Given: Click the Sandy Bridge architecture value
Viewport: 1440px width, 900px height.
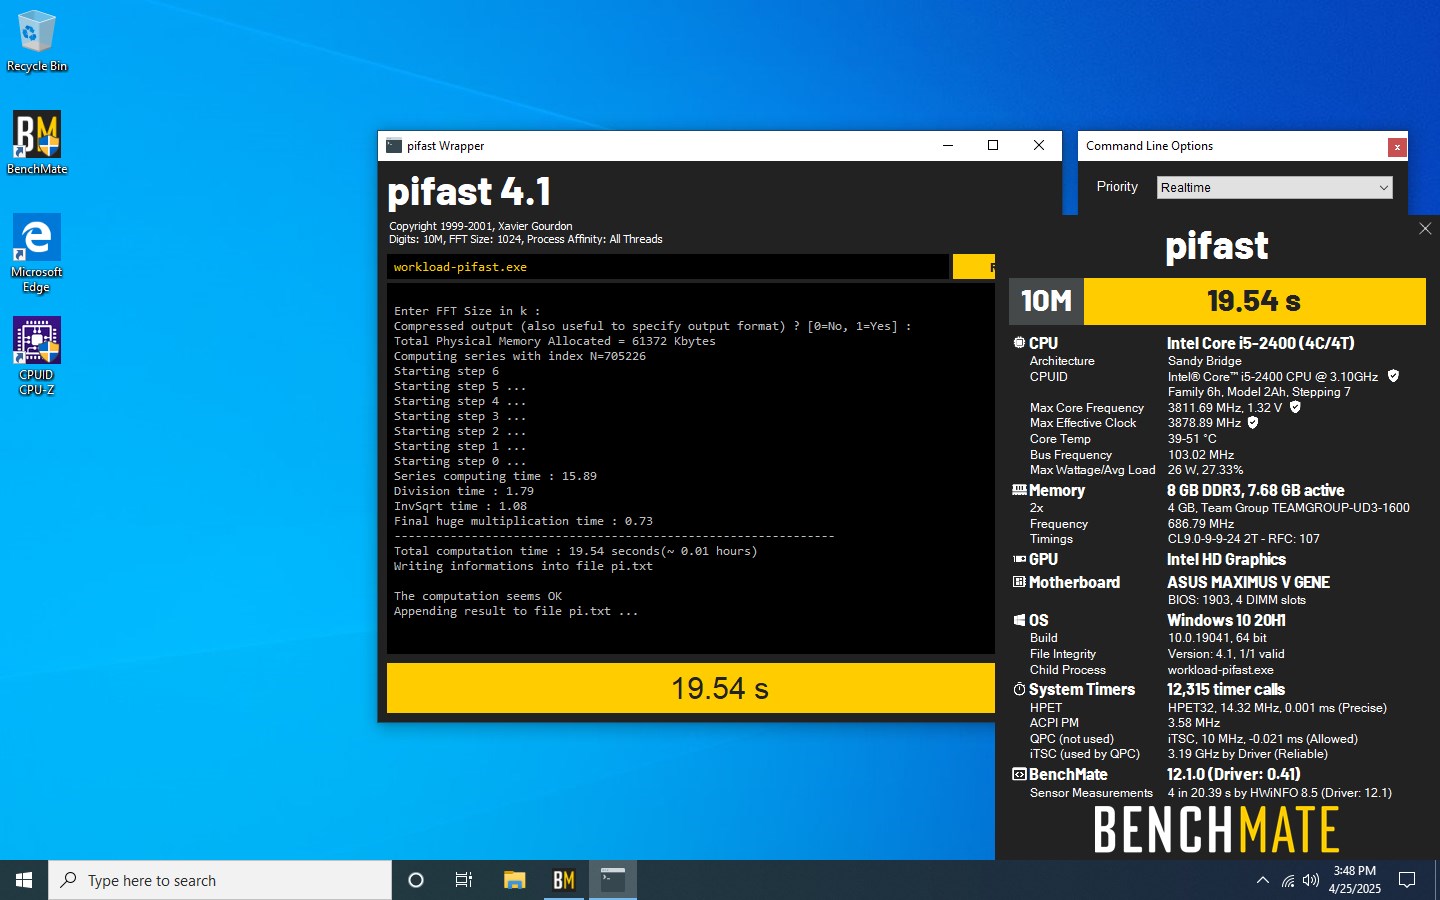Looking at the screenshot, I should pyautogui.click(x=1204, y=361).
